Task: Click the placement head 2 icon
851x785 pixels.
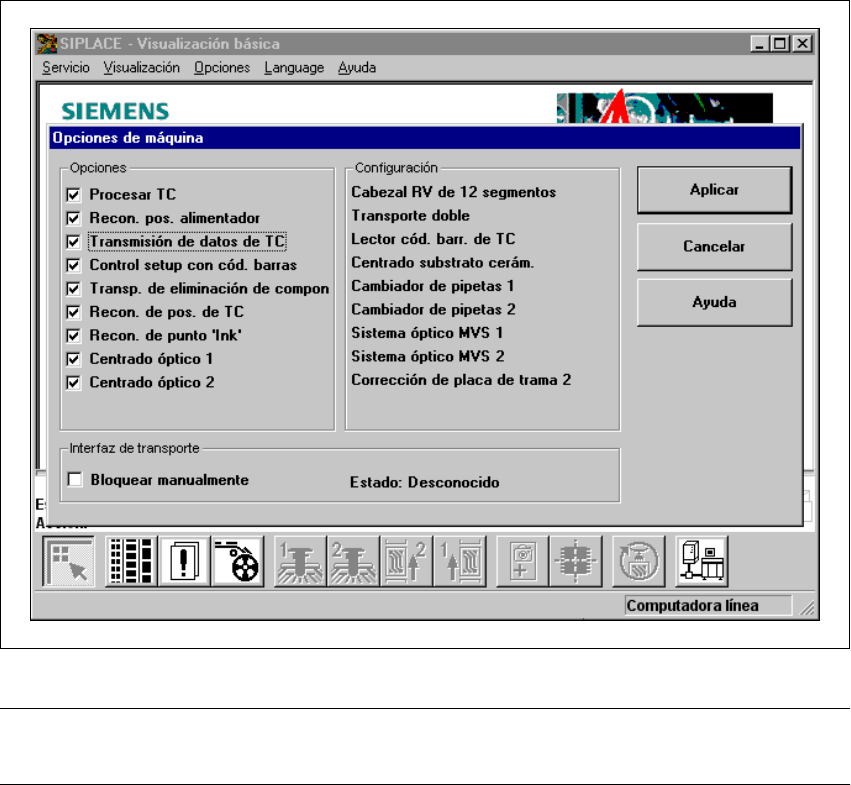Action: coord(353,561)
